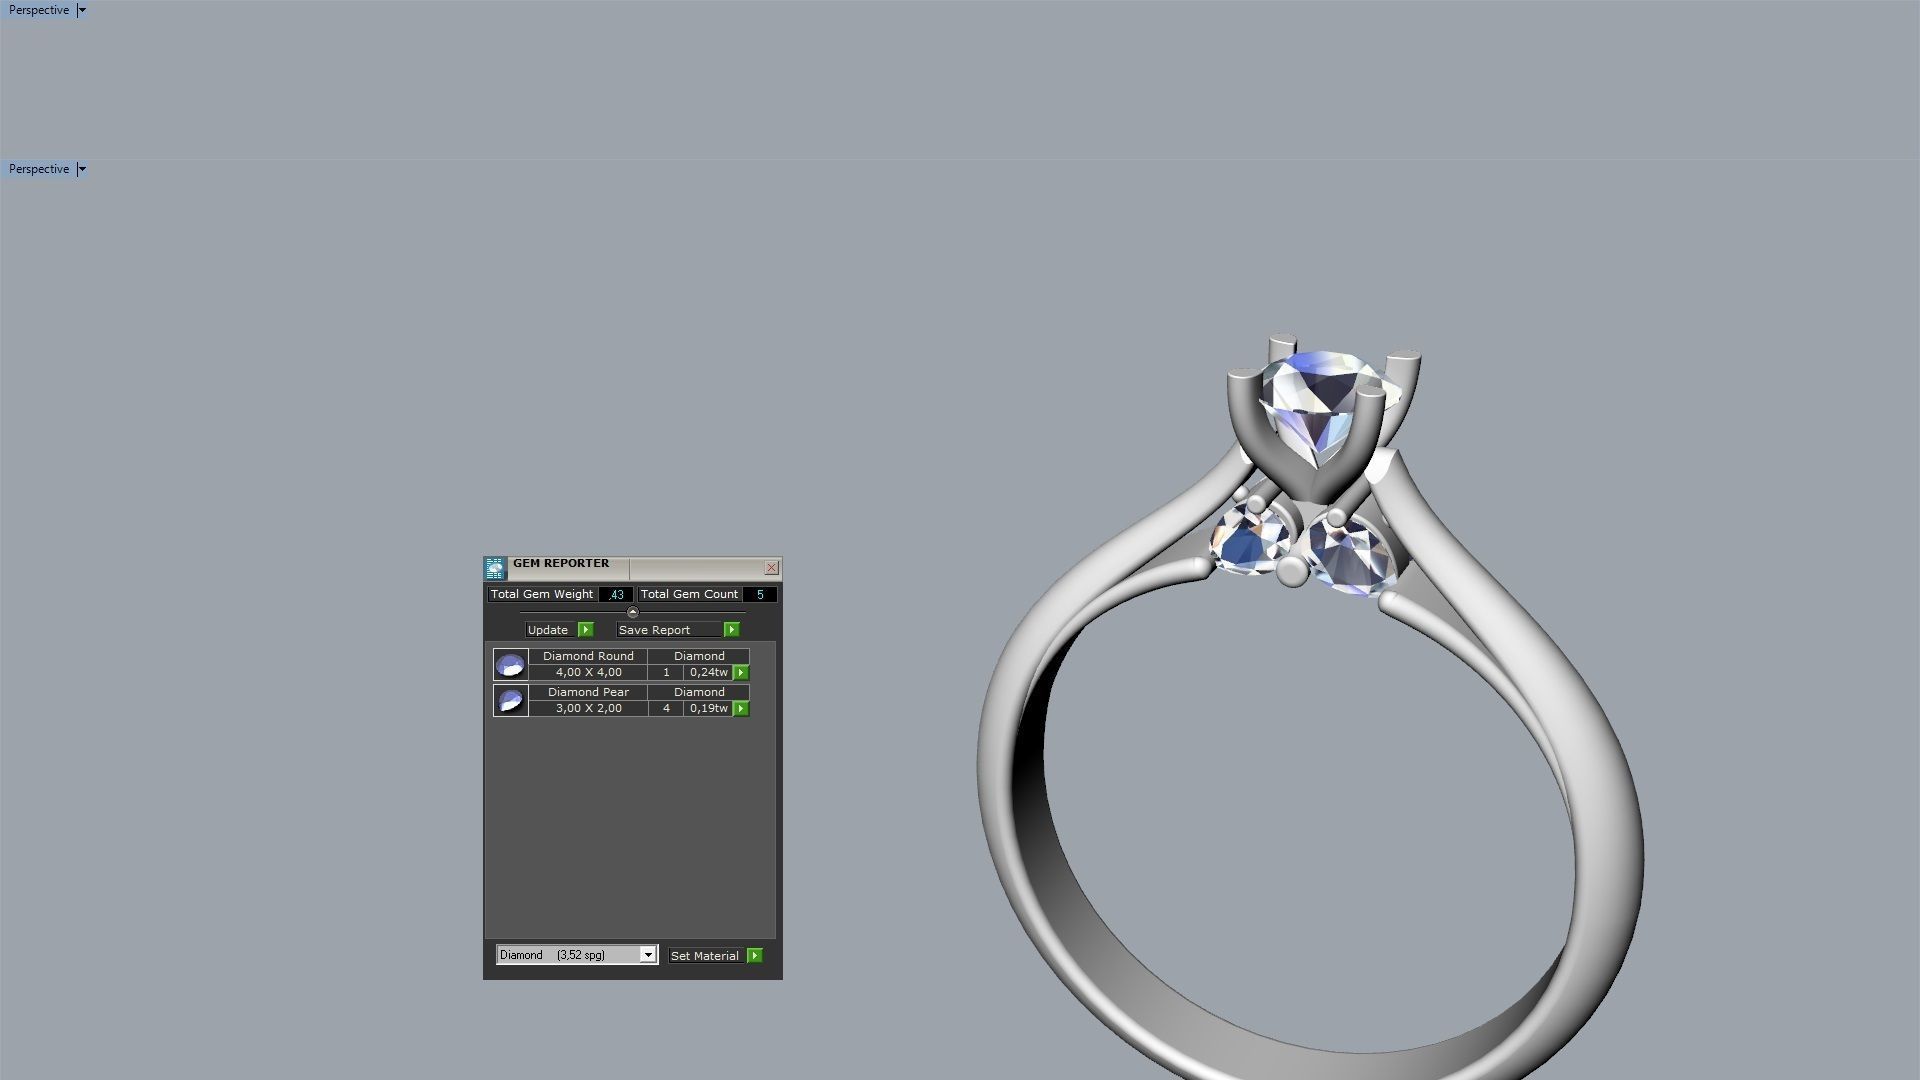Close the Gem Reporter panel
This screenshot has width=1920, height=1080.
pyautogui.click(x=772, y=567)
